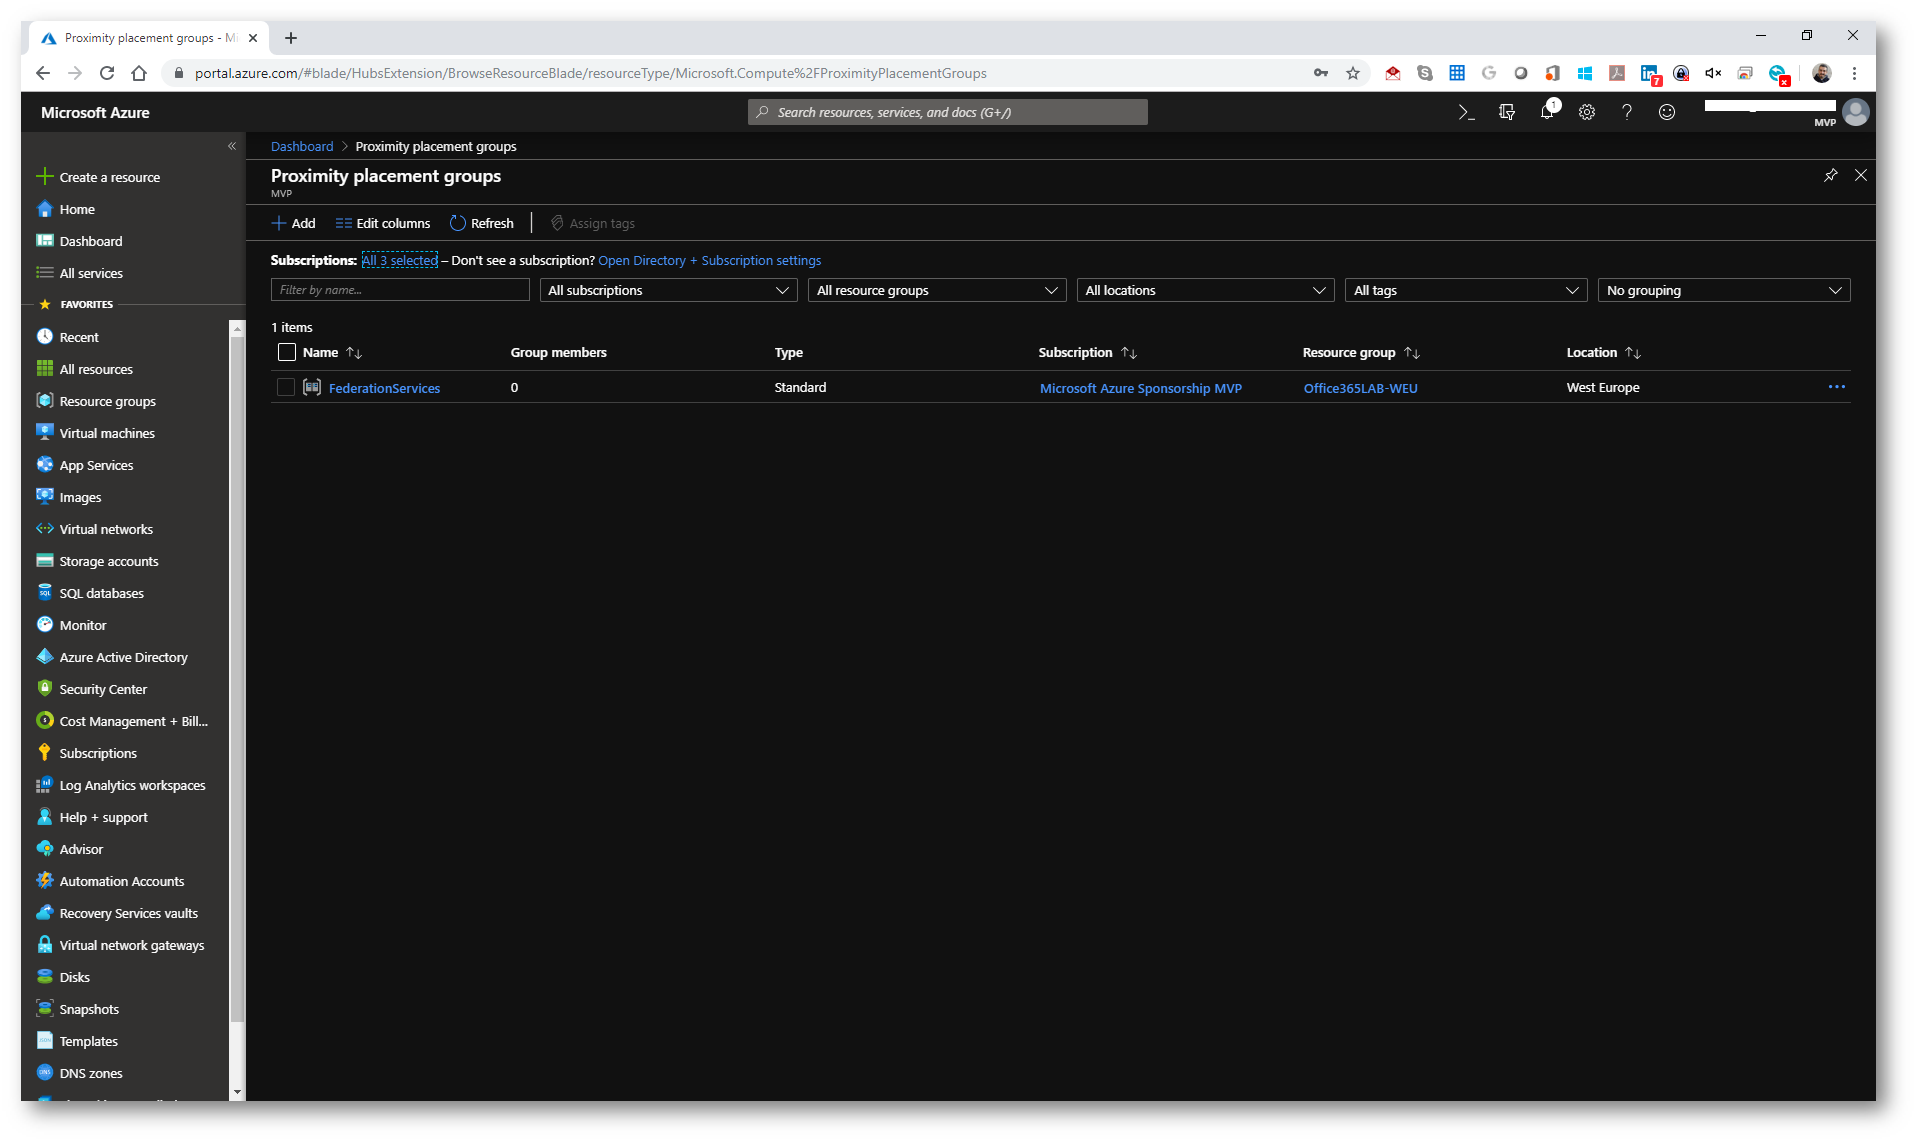
Task: Click the Security Center shield icon
Action: pos(44,689)
